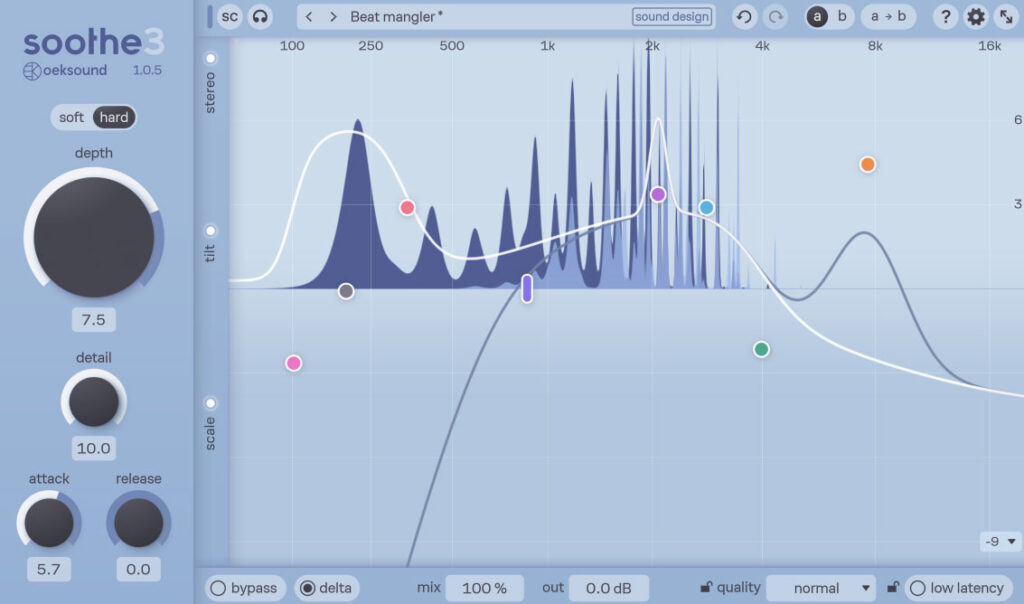Image resolution: width=1024 pixels, height=604 pixels.
Task: Open the settings gear icon
Action: click(x=976, y=16)
